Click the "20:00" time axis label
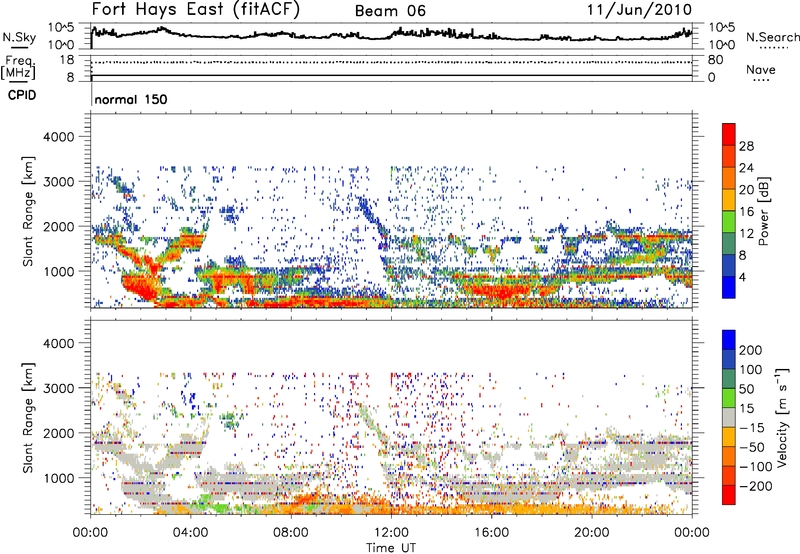The height and width of the screenshot is (554, 800). click(591, 533)
